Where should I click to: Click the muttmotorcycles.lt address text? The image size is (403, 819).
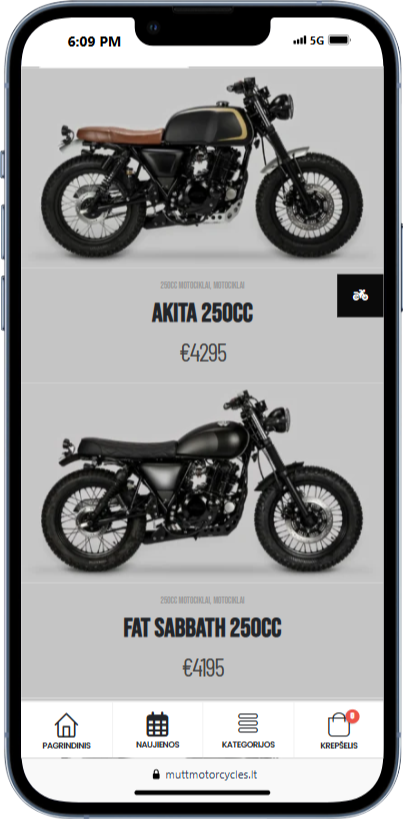click(x=211, y=774)
